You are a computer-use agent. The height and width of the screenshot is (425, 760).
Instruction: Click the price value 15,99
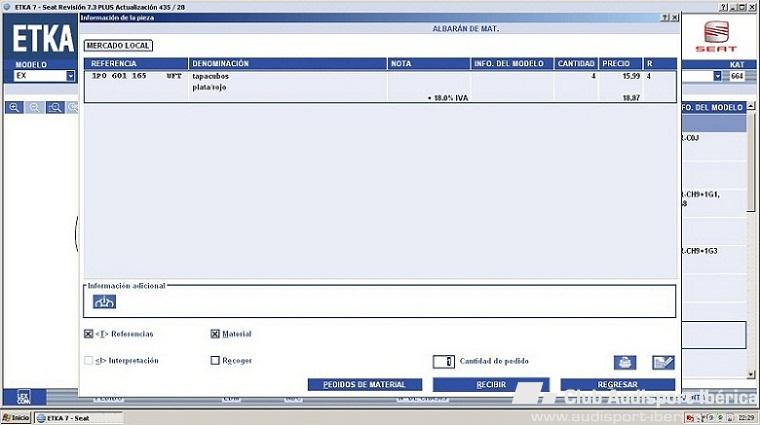631,76
